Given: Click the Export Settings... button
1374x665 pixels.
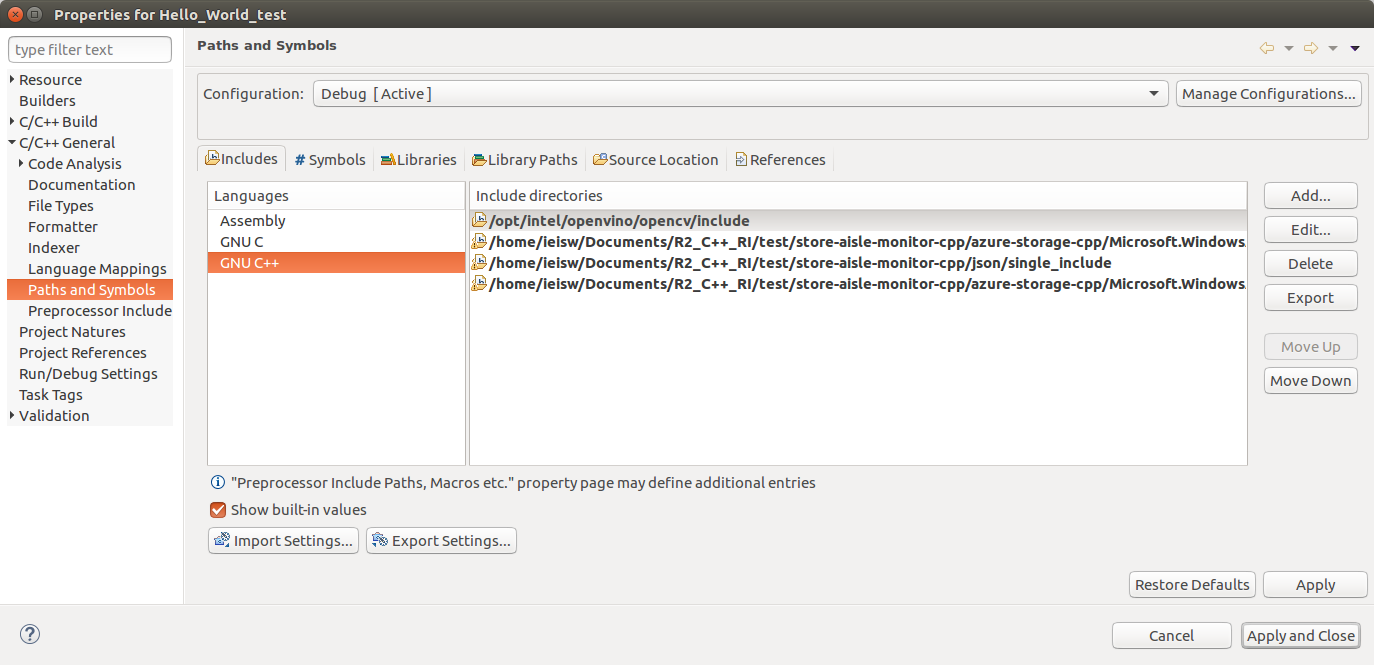Looking at the screenshot, I should [441, 540].
